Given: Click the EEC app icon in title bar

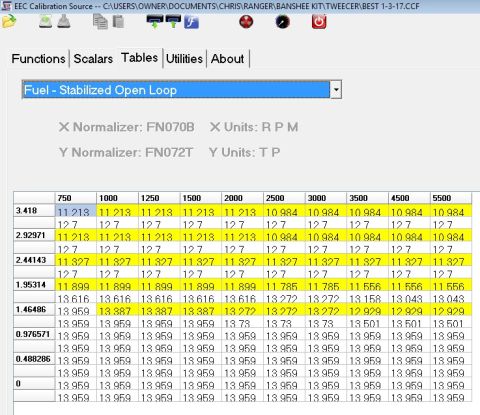Looking at the screenshot, I should [x=6, y=6].
